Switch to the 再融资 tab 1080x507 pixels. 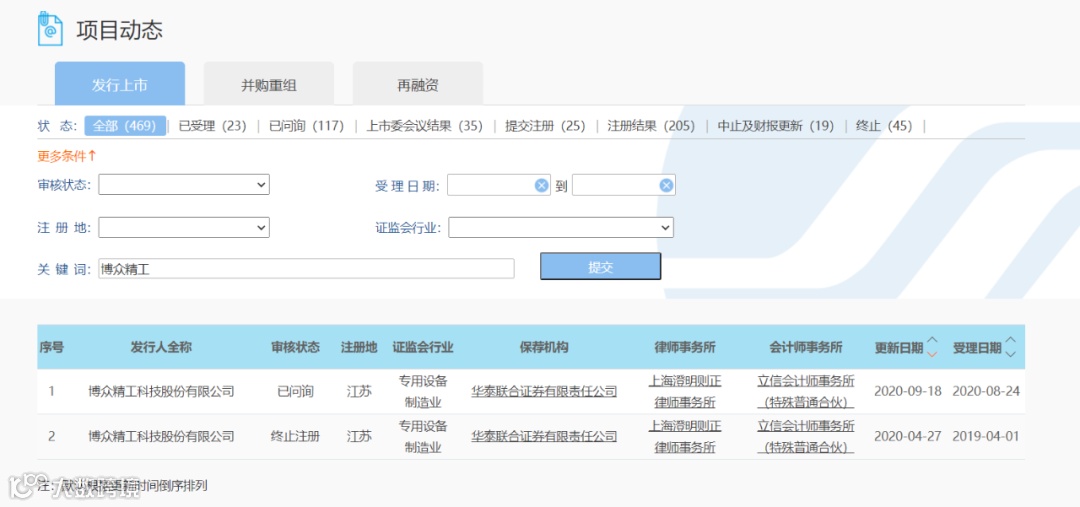[418, 85]
